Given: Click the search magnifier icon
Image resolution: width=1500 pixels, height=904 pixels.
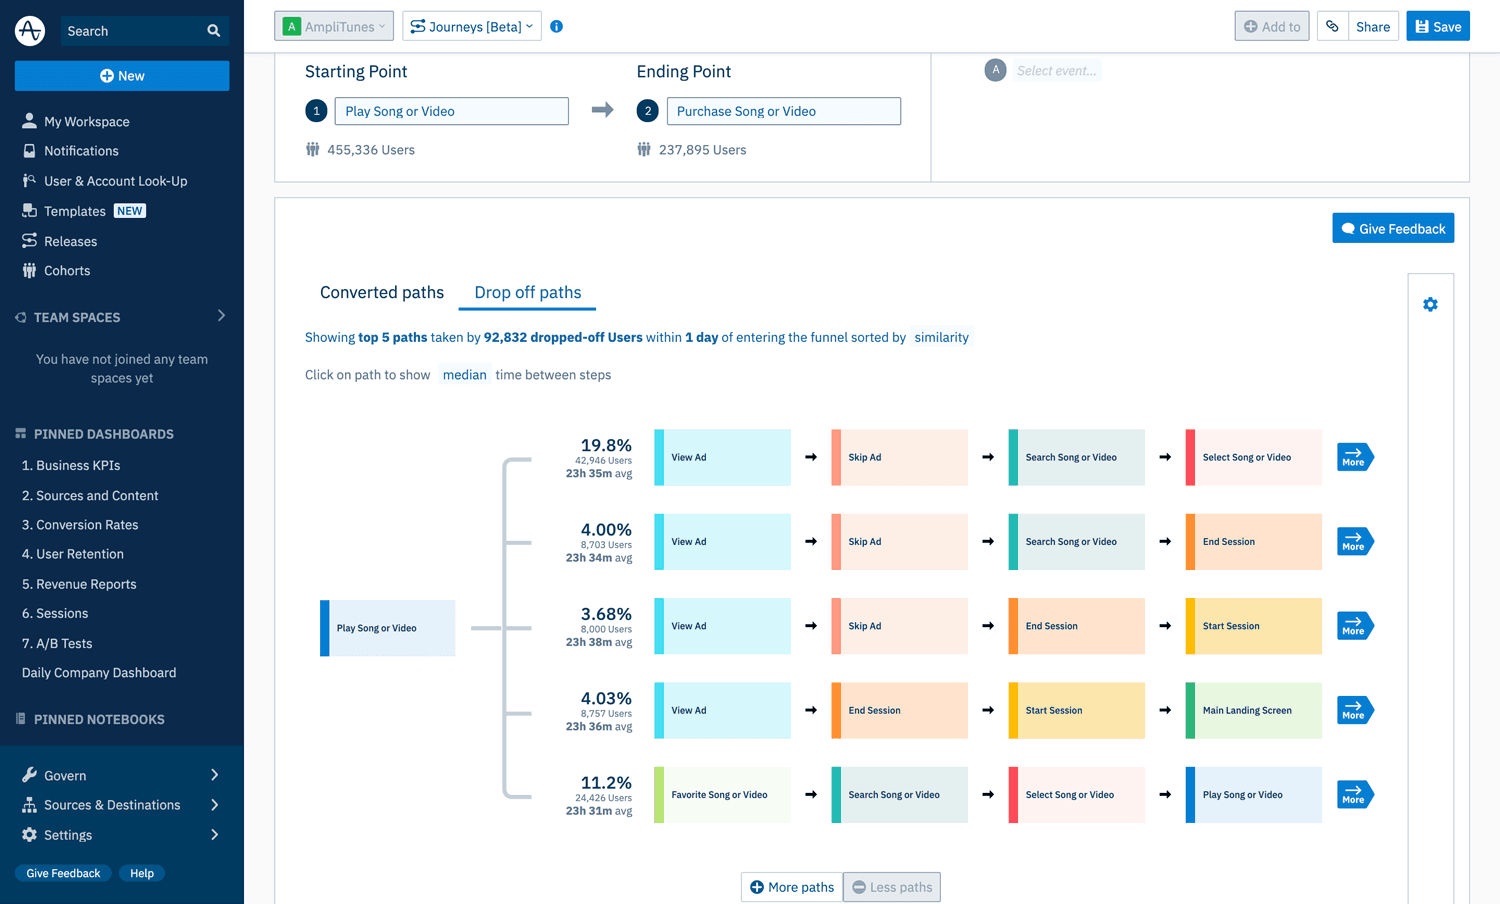Looking at the screenshot, I should (x=213, y=31).
